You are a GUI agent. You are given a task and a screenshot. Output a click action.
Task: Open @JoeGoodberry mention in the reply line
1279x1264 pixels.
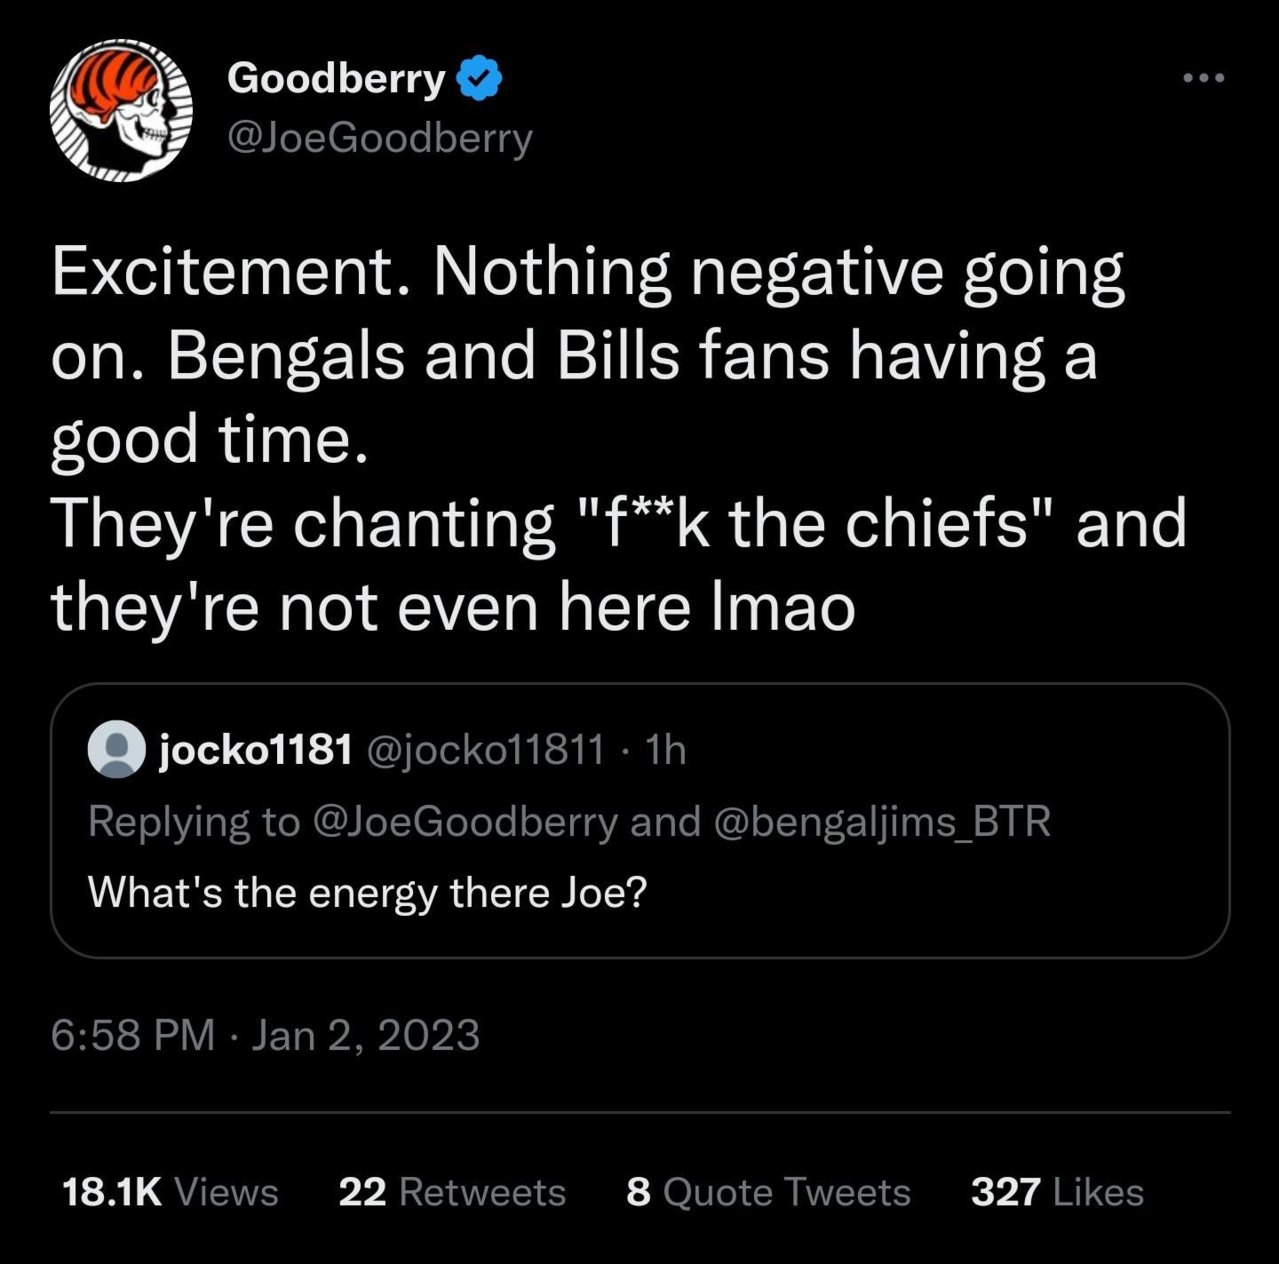click(465, 822)
